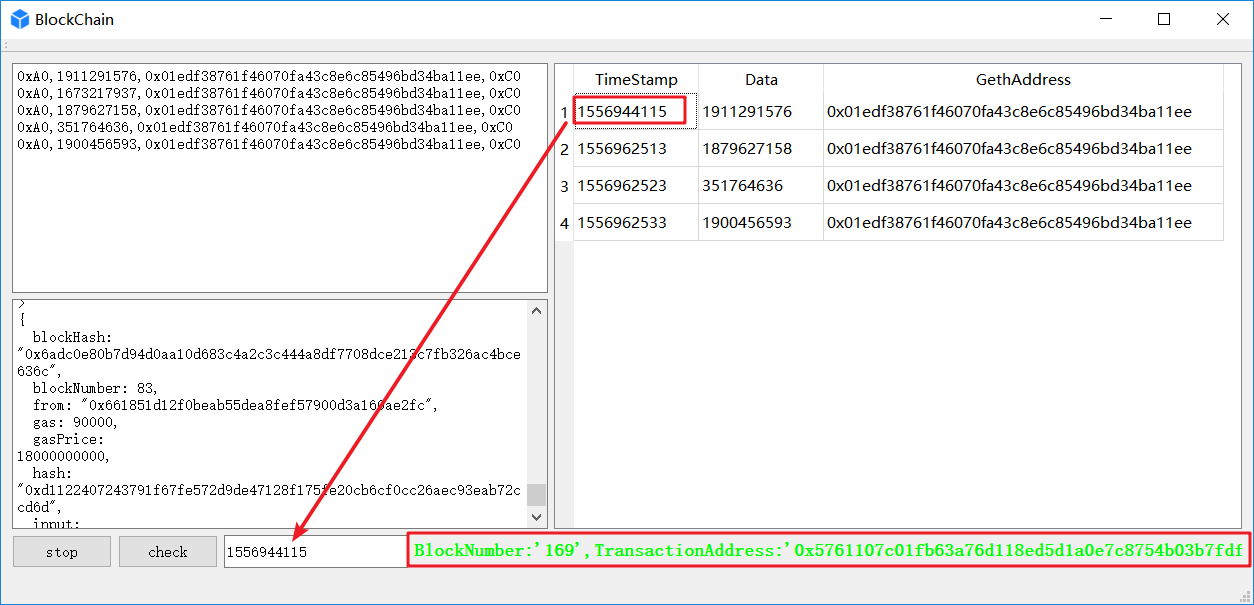Maximize the BlockChain window
This screenshot has height=605, width=1254.
[1164, 19]
